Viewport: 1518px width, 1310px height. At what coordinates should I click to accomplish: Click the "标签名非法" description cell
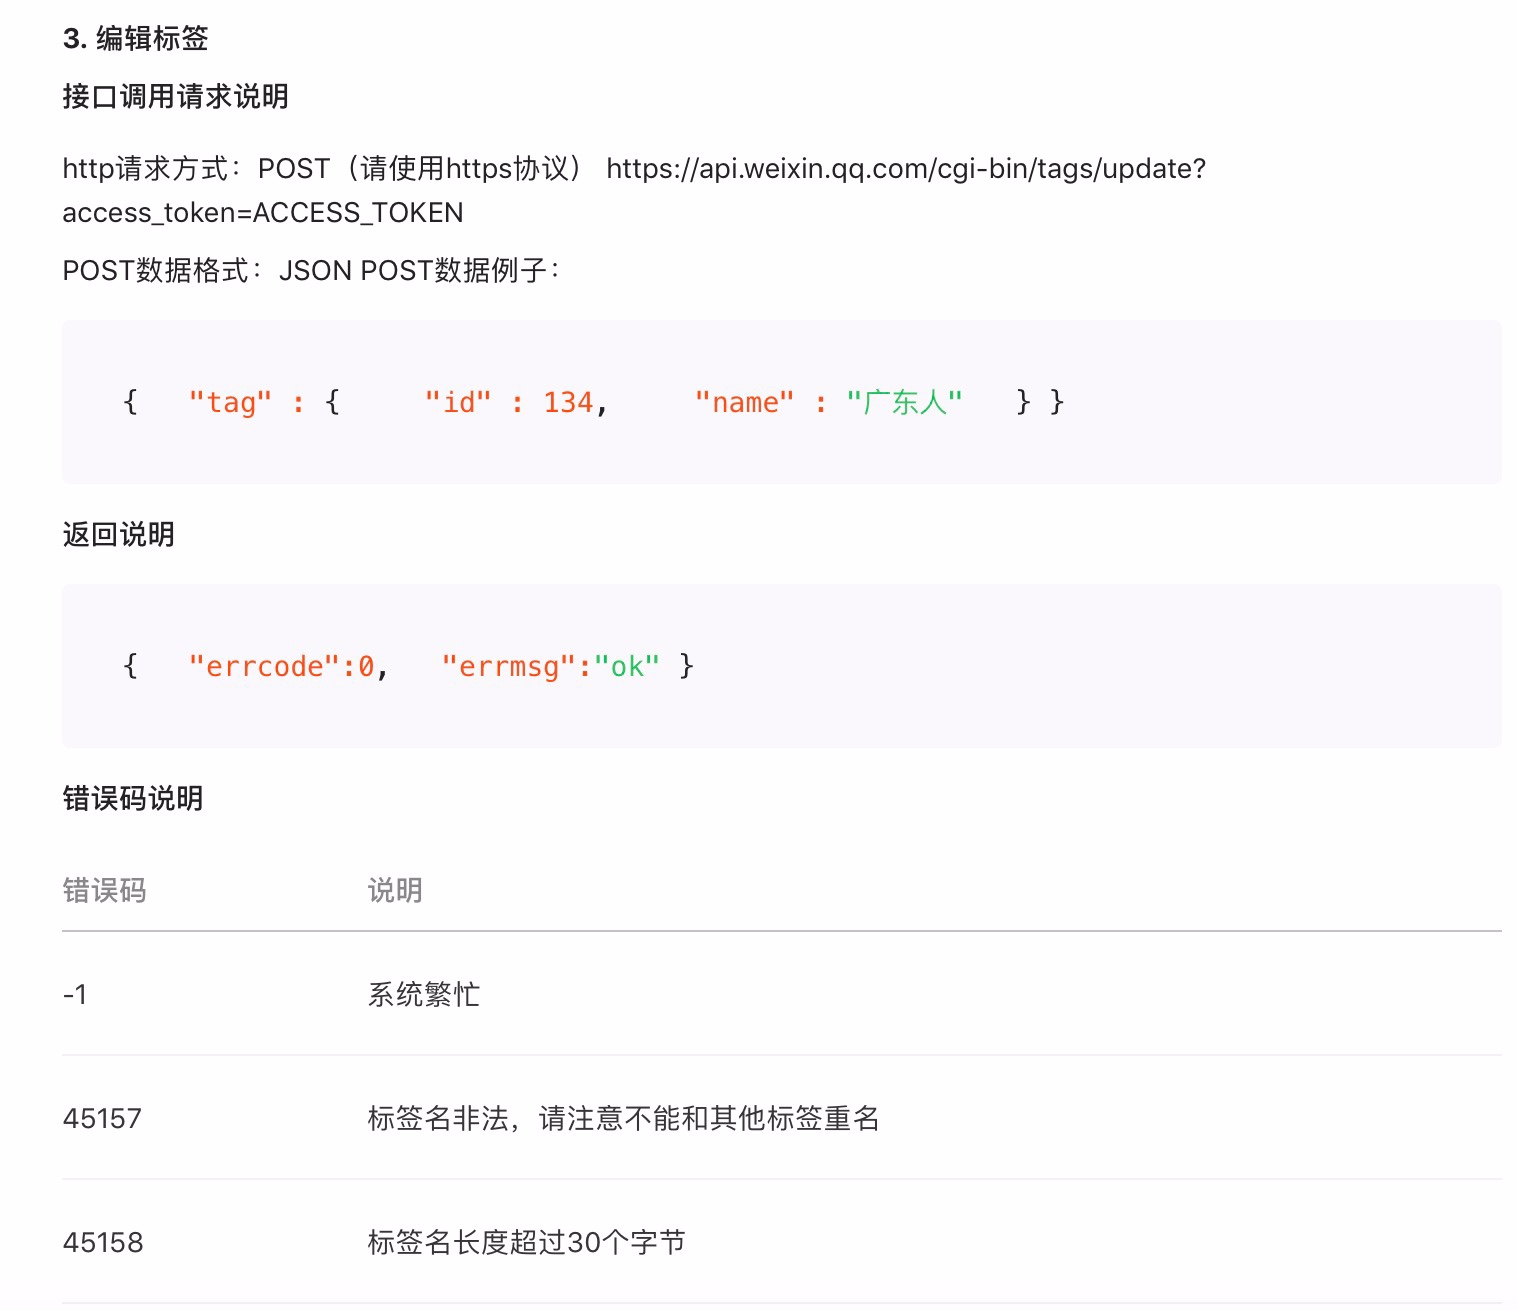pyautogui.click(x=623, y=1118)
